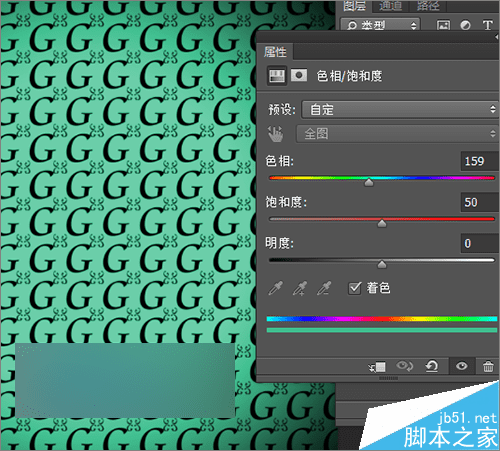Click the lightness value field 0

(480, 243)
